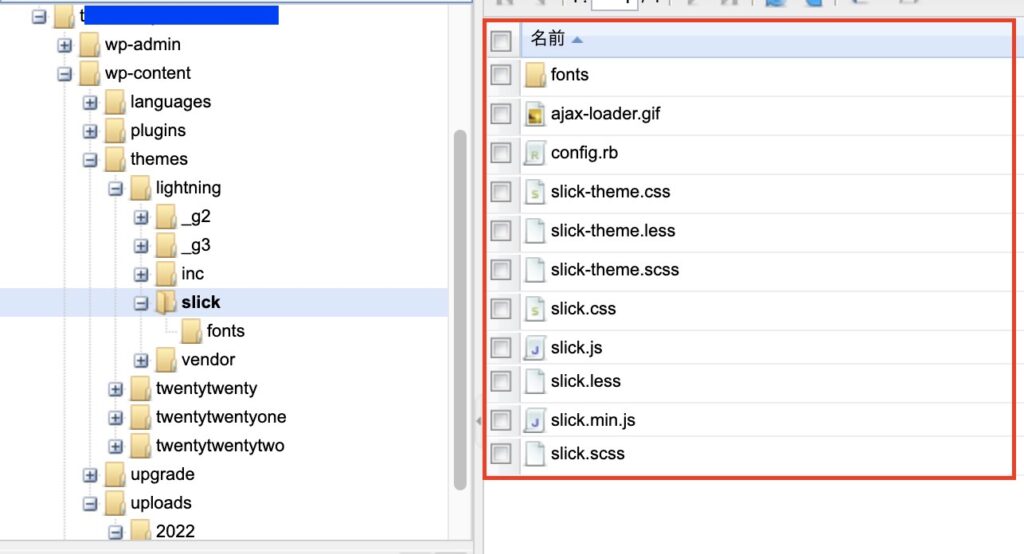
Task: Tick the checkbox for fonts folder row
Action: coord(501,74)
